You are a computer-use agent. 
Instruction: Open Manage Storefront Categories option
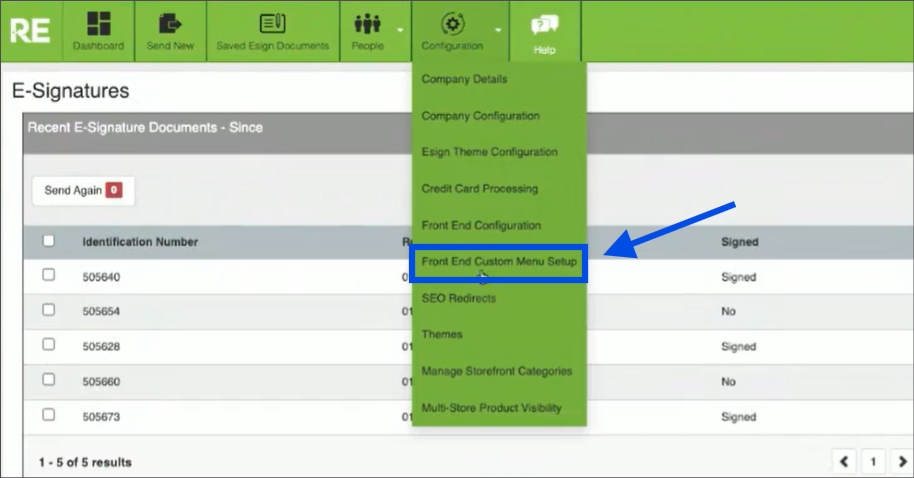496,371
